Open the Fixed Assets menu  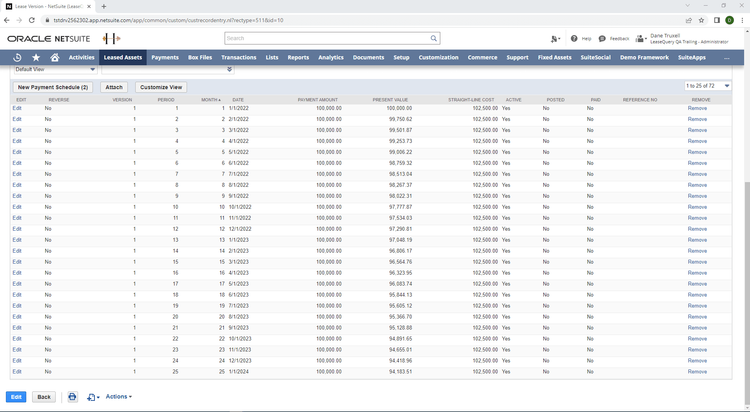click(x=554, y=57)
